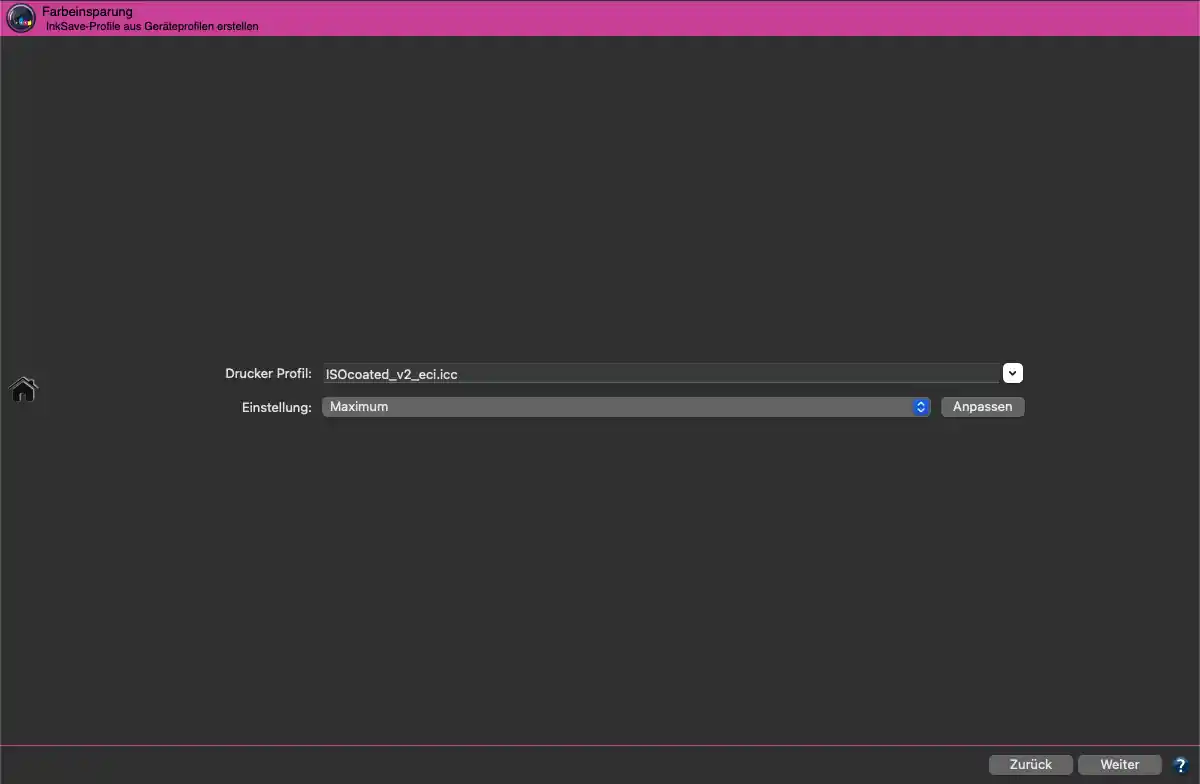Open the Einstellung dropdown showing Maximum
Image resolution: width=1200 pixels, height=784 pixels.
tap(626, 407)
